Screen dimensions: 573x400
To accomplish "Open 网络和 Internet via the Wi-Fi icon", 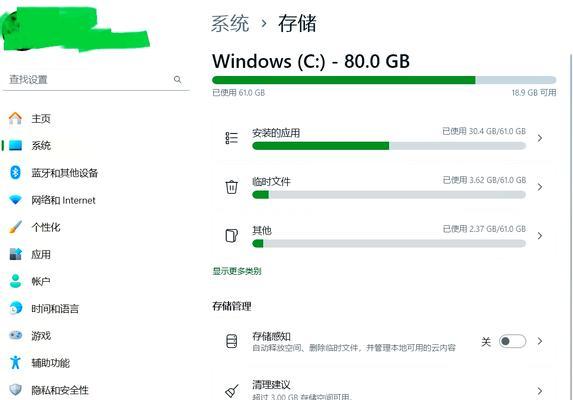I will (15, 200).
